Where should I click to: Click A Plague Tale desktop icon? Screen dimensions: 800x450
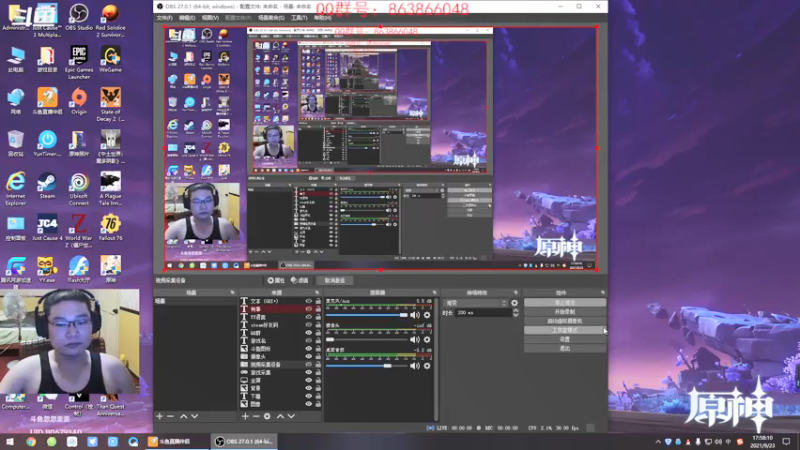pyautogui.click(x=110, y=189)
